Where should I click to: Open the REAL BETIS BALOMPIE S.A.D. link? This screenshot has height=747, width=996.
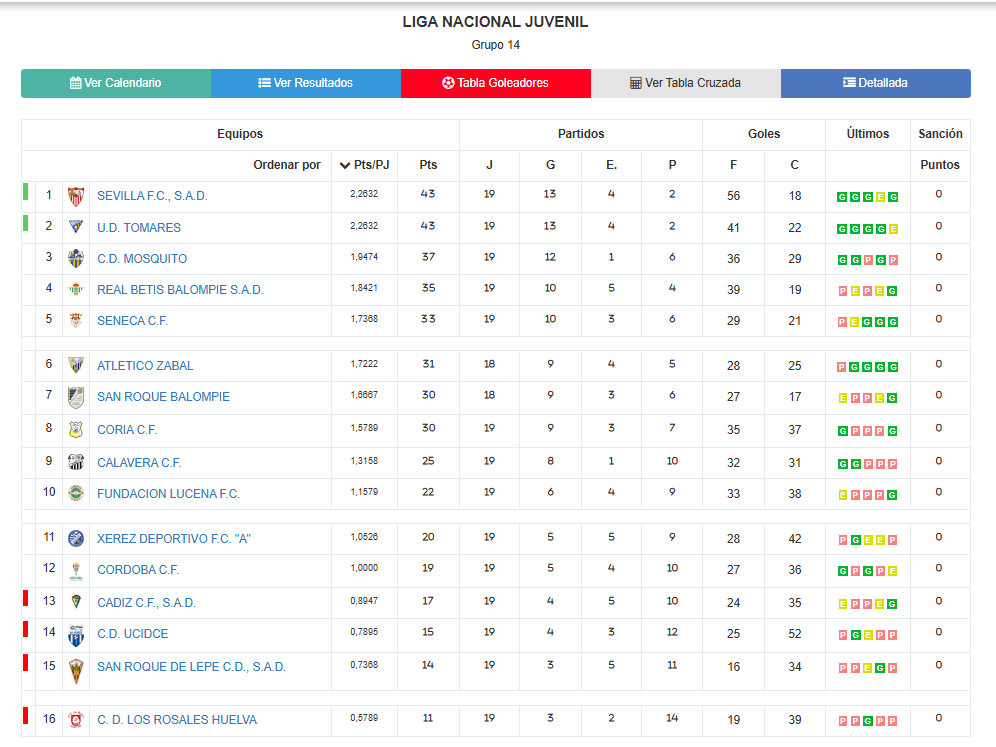pyautogui.click(x=180, y=290)
